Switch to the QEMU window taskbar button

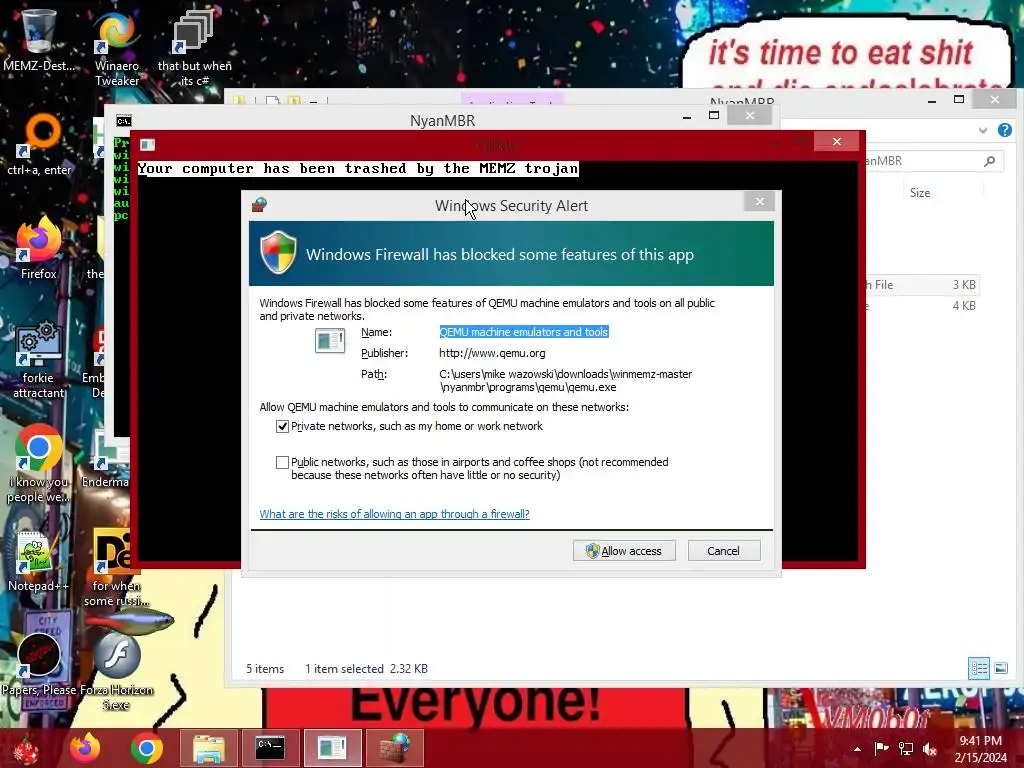click(x=332, y=748)
